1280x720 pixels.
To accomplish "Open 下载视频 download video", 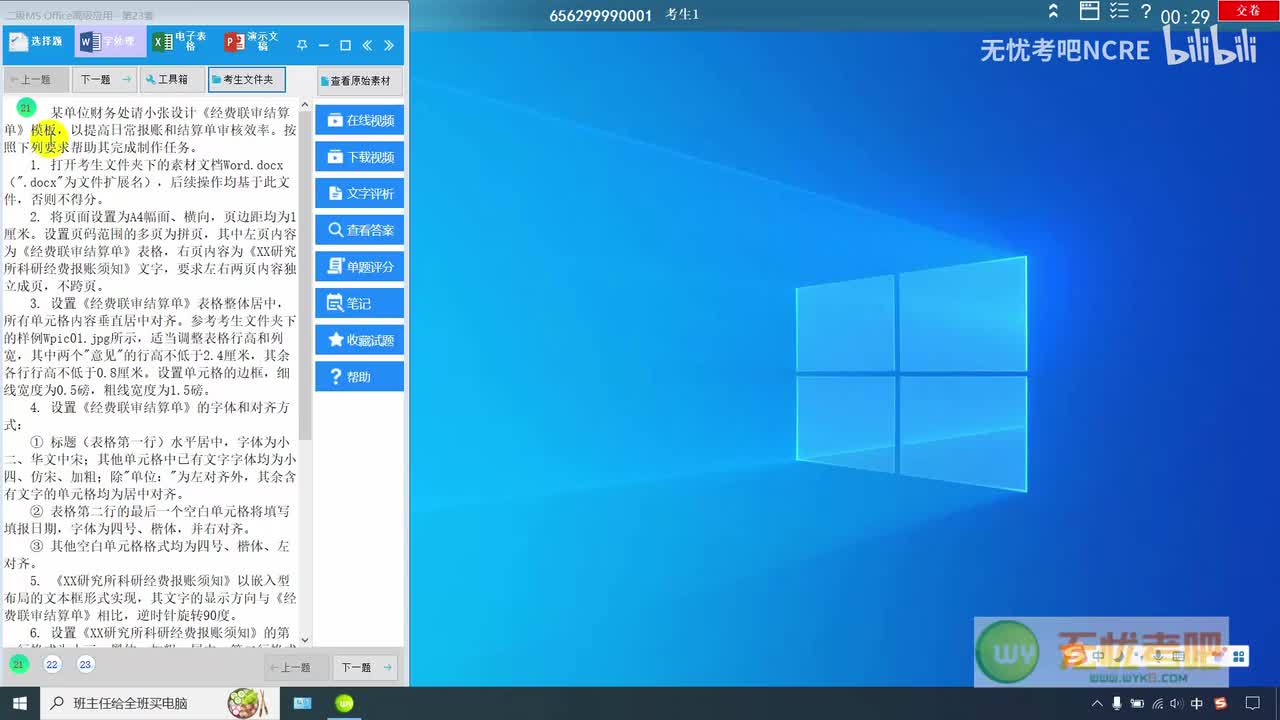I will 360,157.
